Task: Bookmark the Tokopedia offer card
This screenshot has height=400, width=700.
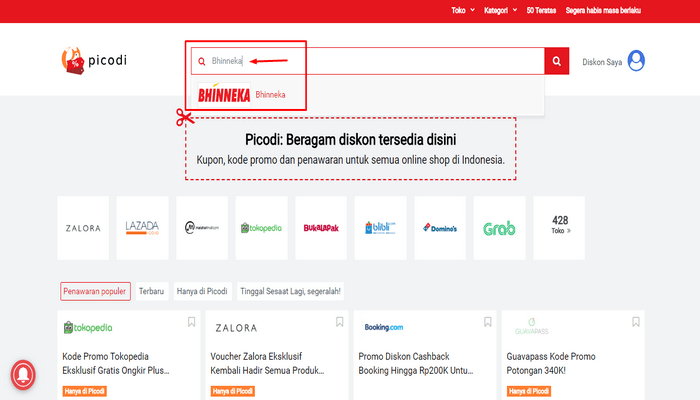Action: pos(192,322)
